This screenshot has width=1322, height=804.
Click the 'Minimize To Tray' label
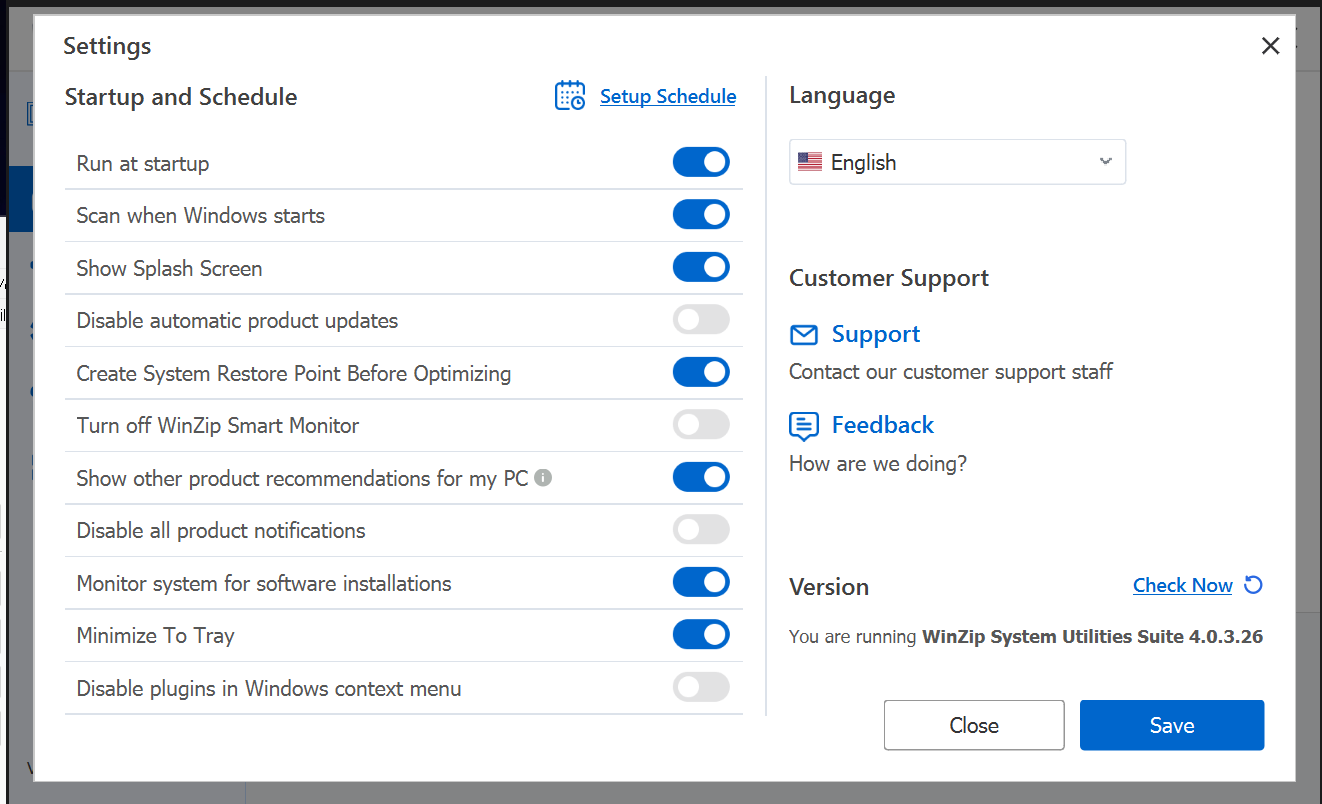pyautogui.click(x=156, y=636)
